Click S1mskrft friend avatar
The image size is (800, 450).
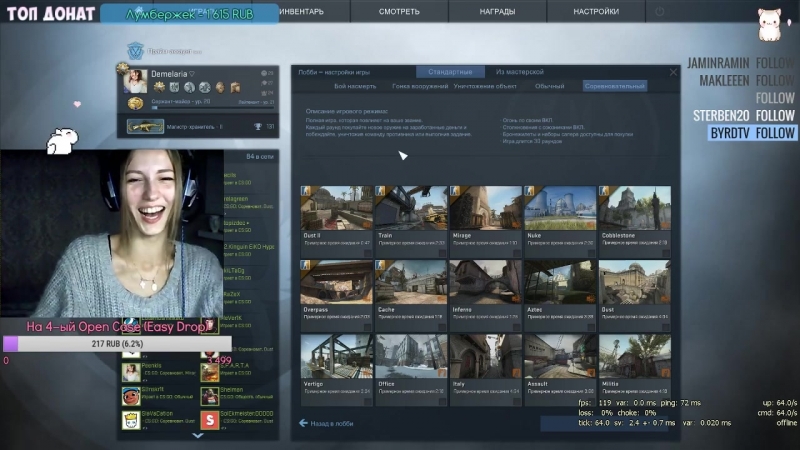(131, 396)
